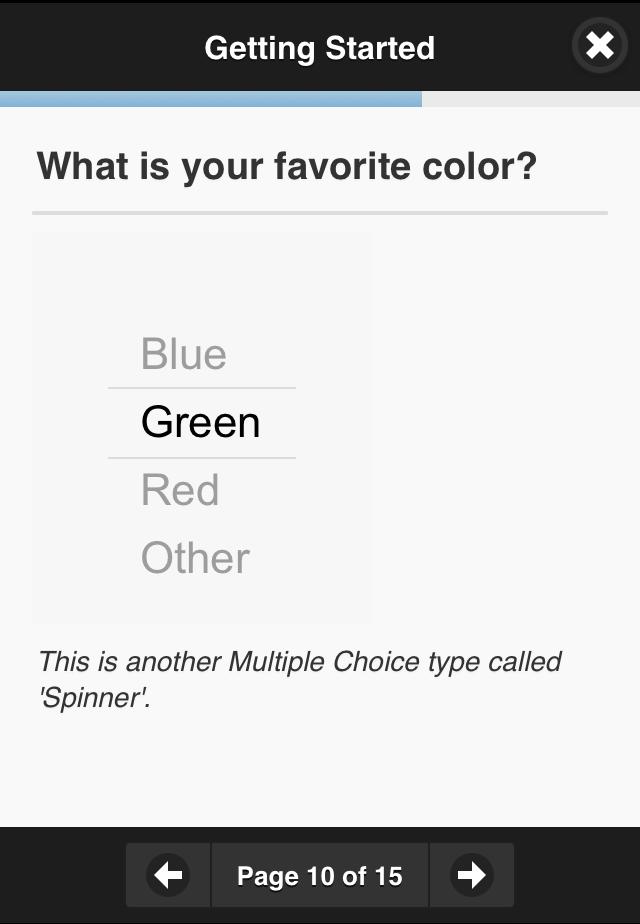Close the Getting Started survey

599,46
